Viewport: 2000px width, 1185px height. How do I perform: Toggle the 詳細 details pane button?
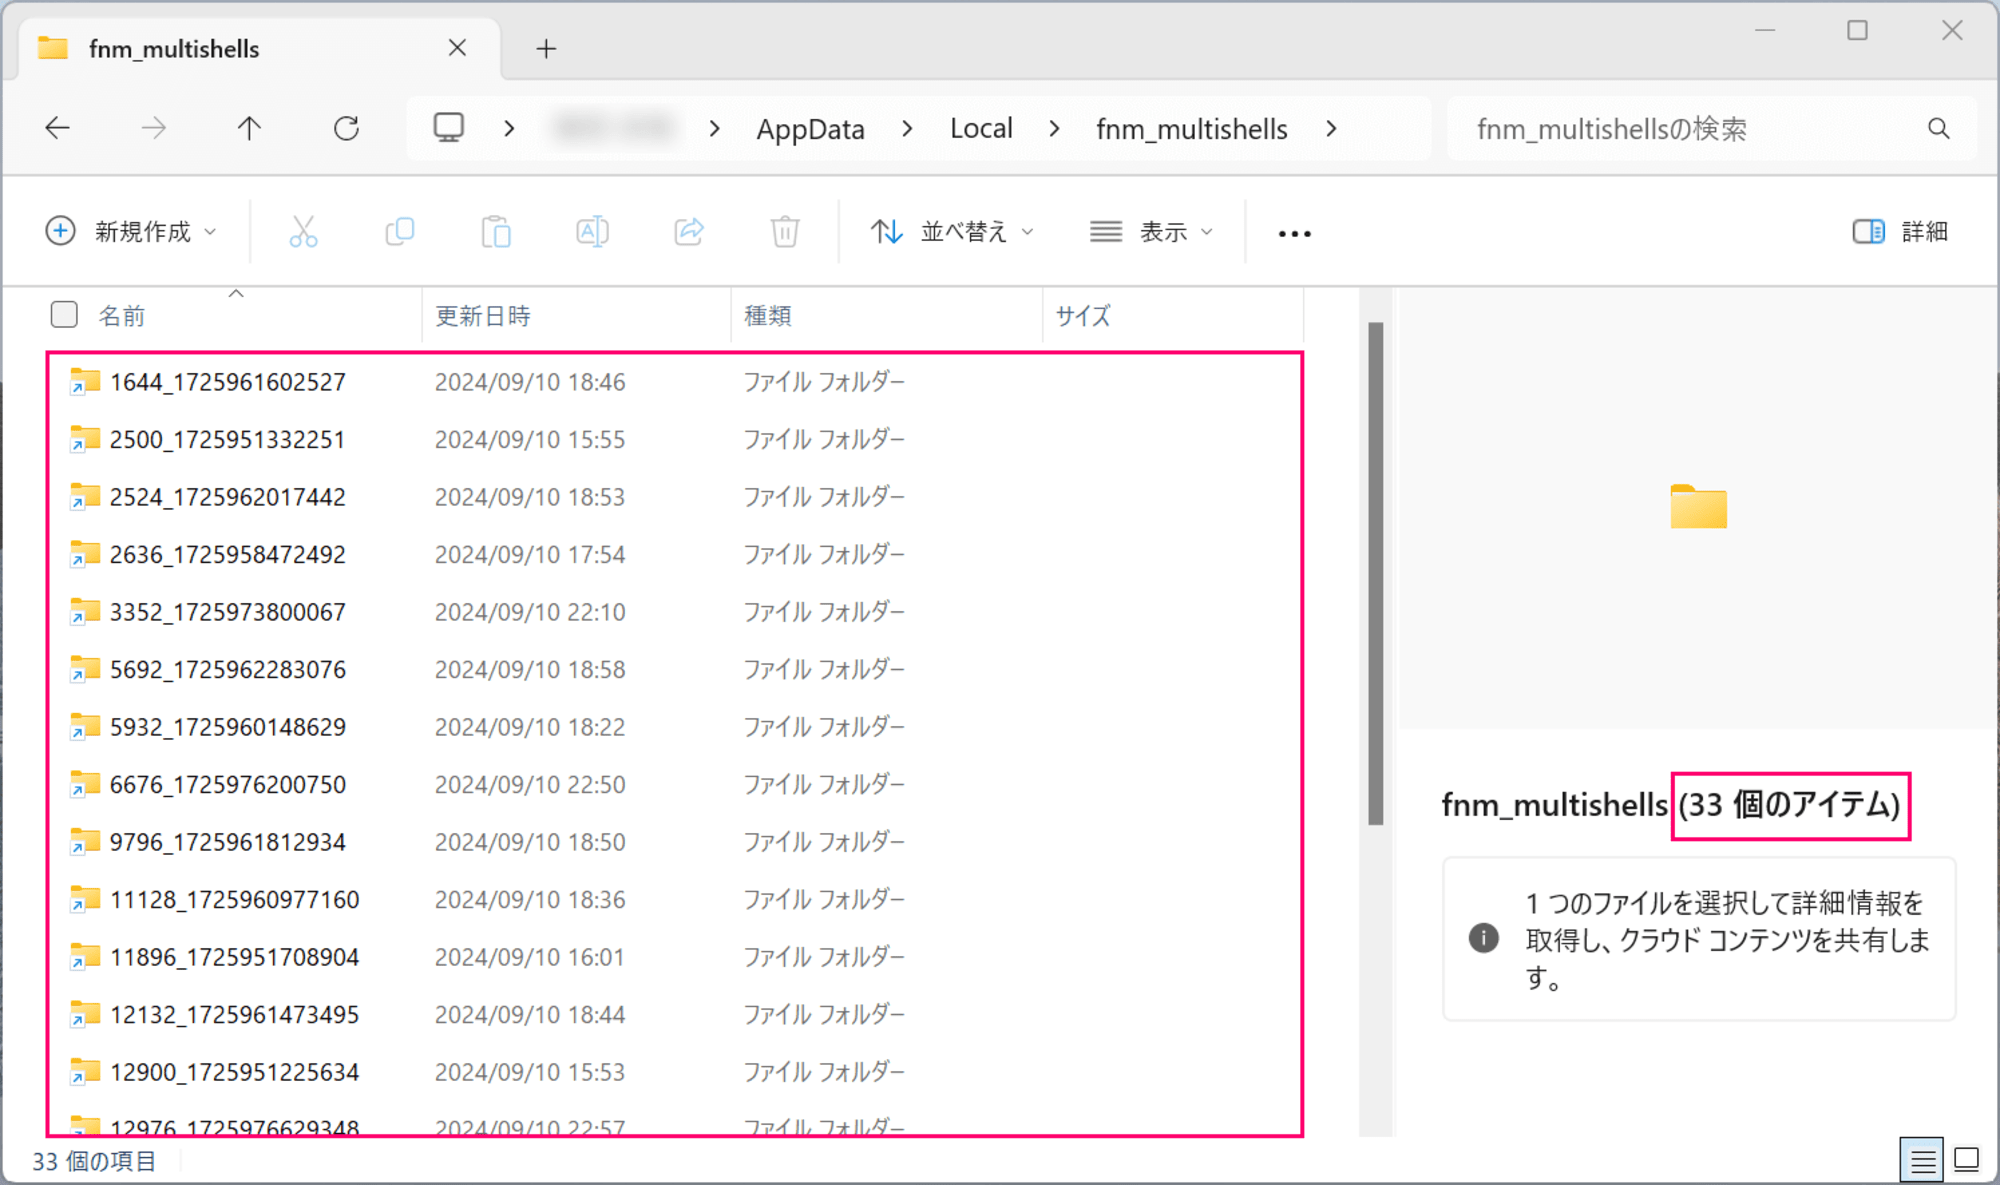click(x=1900, y=232)
